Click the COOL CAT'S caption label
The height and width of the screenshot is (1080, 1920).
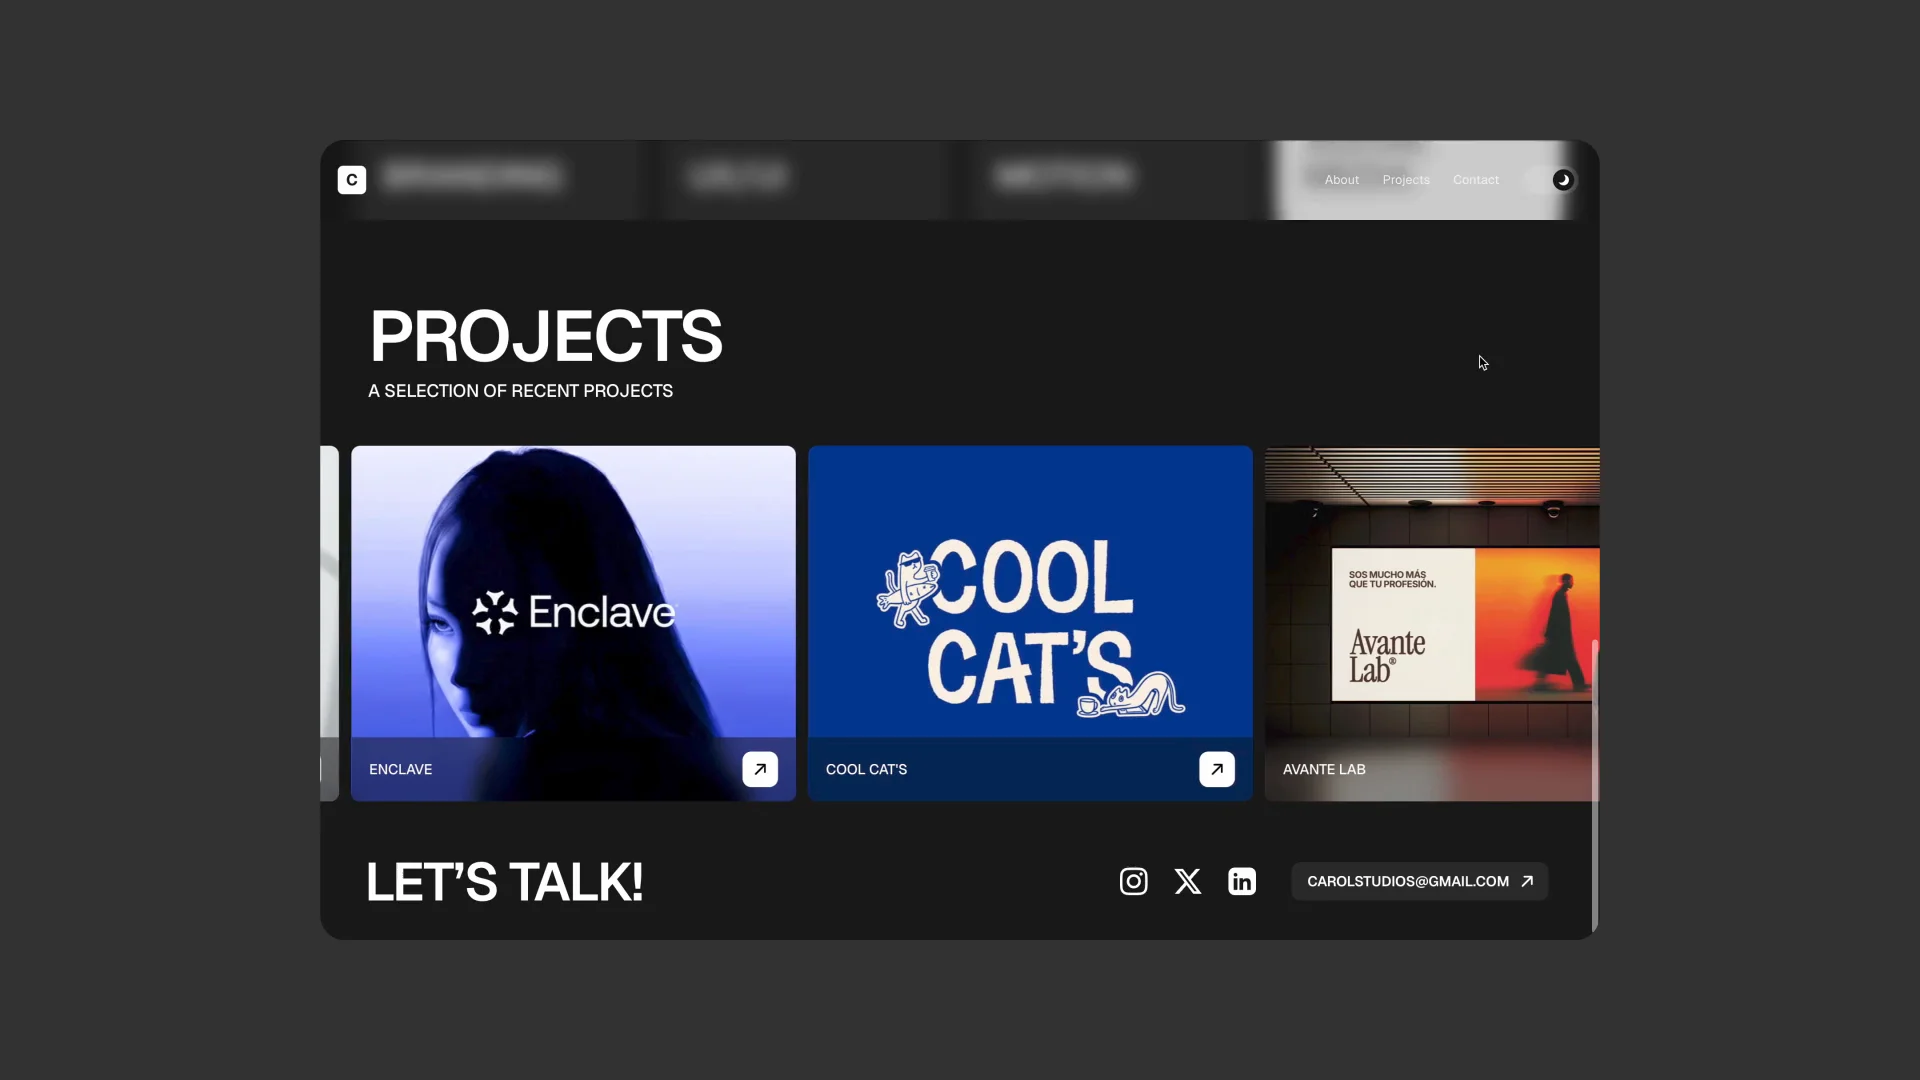(866, 769)
